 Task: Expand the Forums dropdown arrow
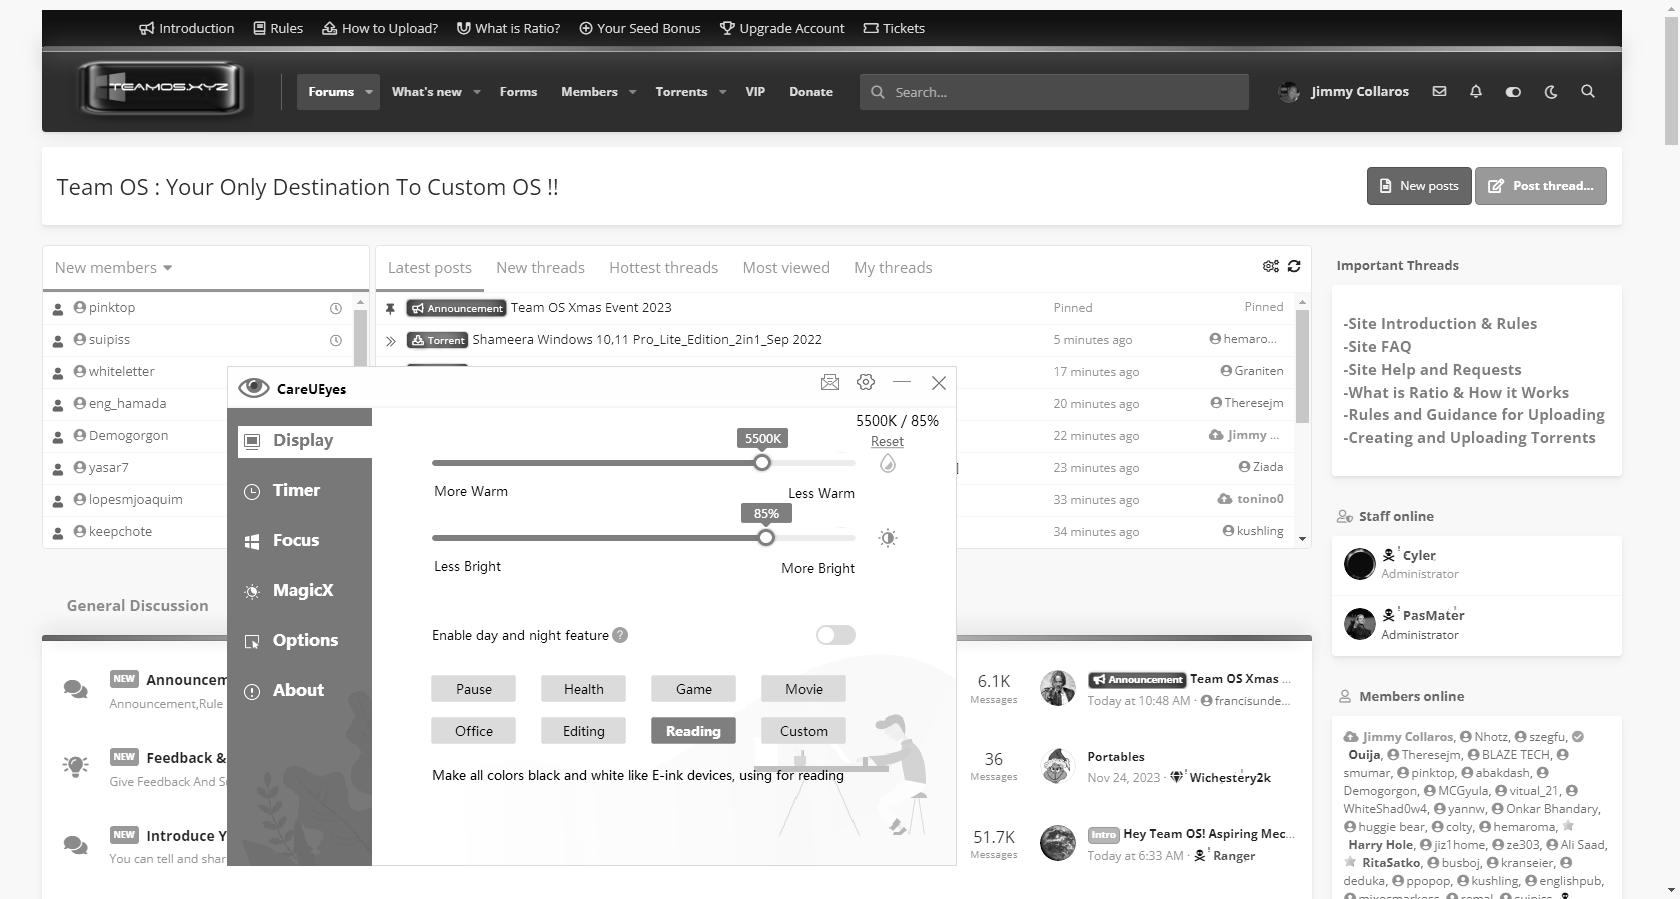pyautogui.click(x=369, y=92)
